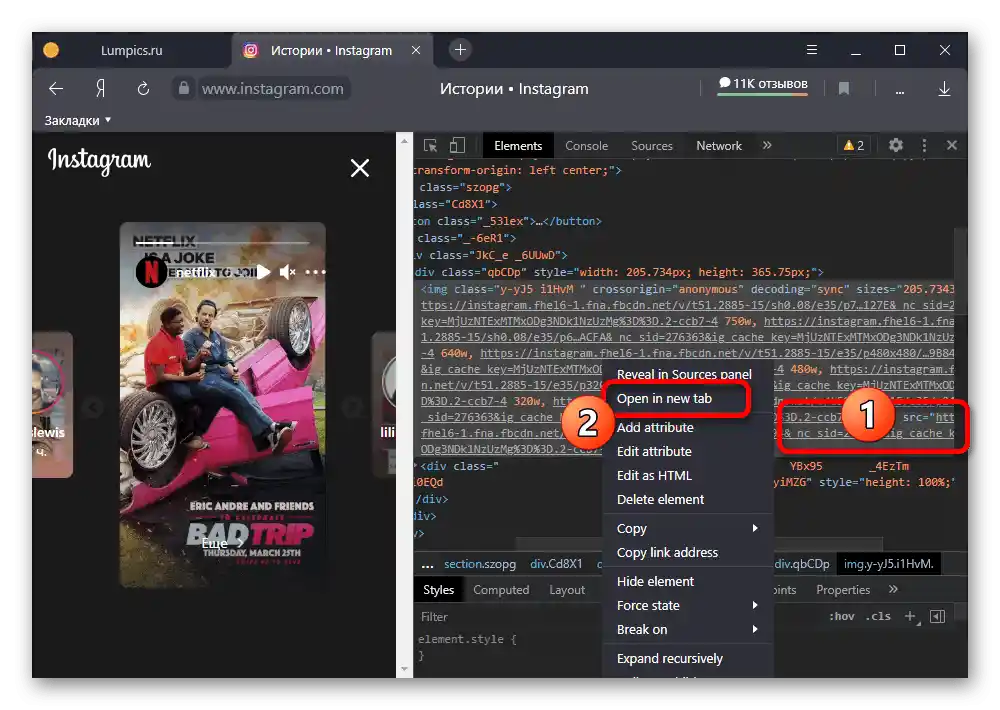Open the Computed pane tab
1000x710 pixels.
[x=501, y=590]
